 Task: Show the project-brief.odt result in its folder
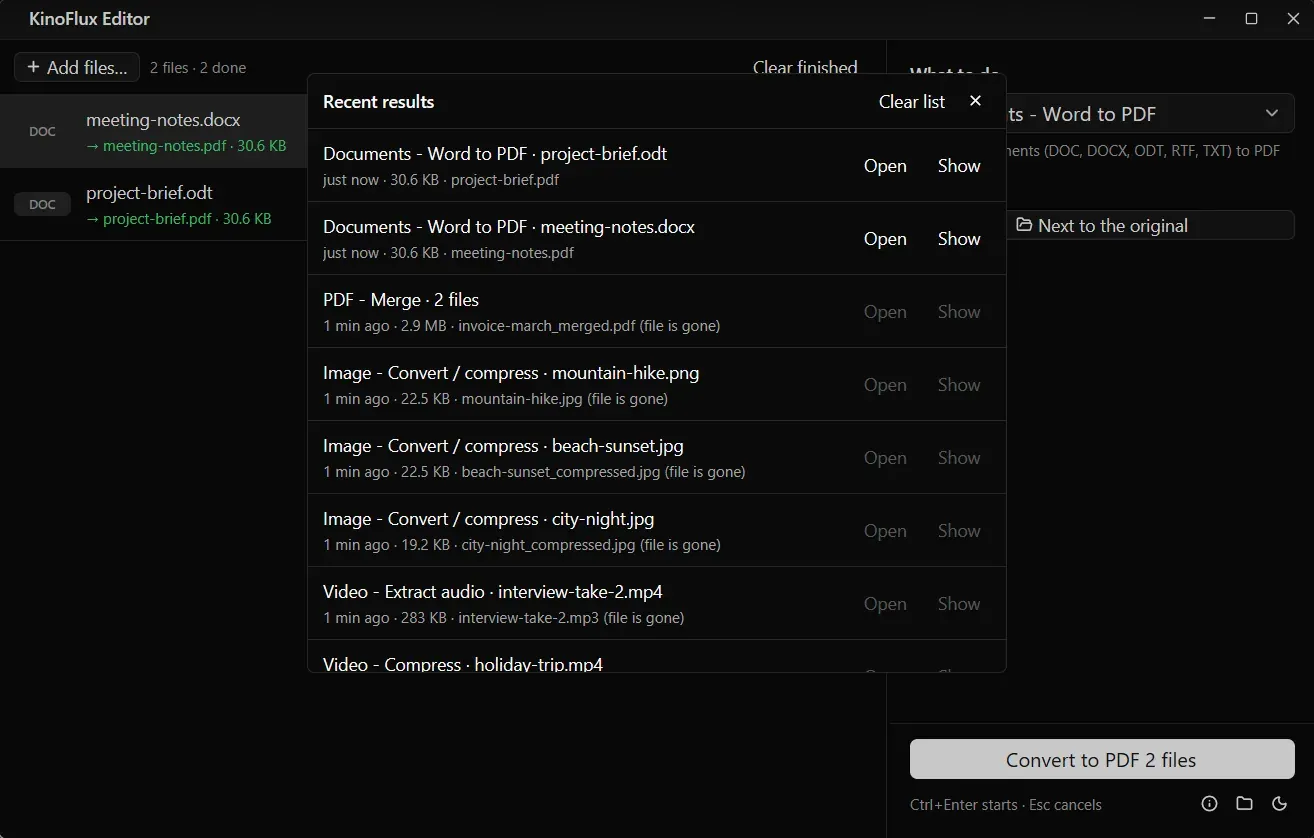pos(959,166)
